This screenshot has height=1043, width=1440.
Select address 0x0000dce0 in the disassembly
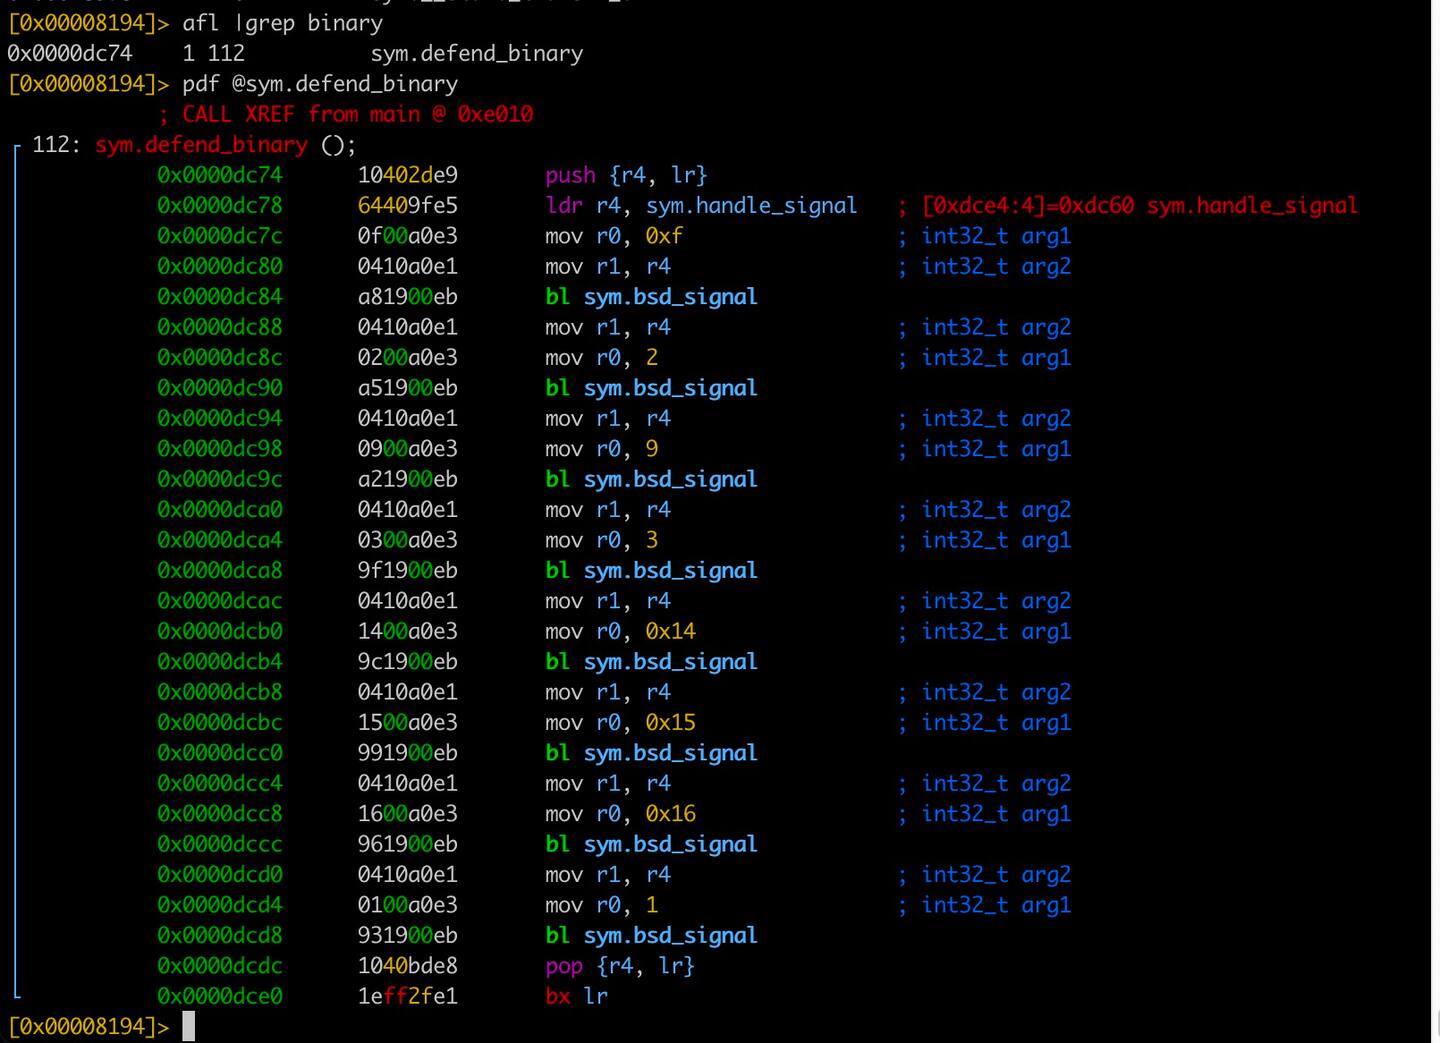point(220,996)
